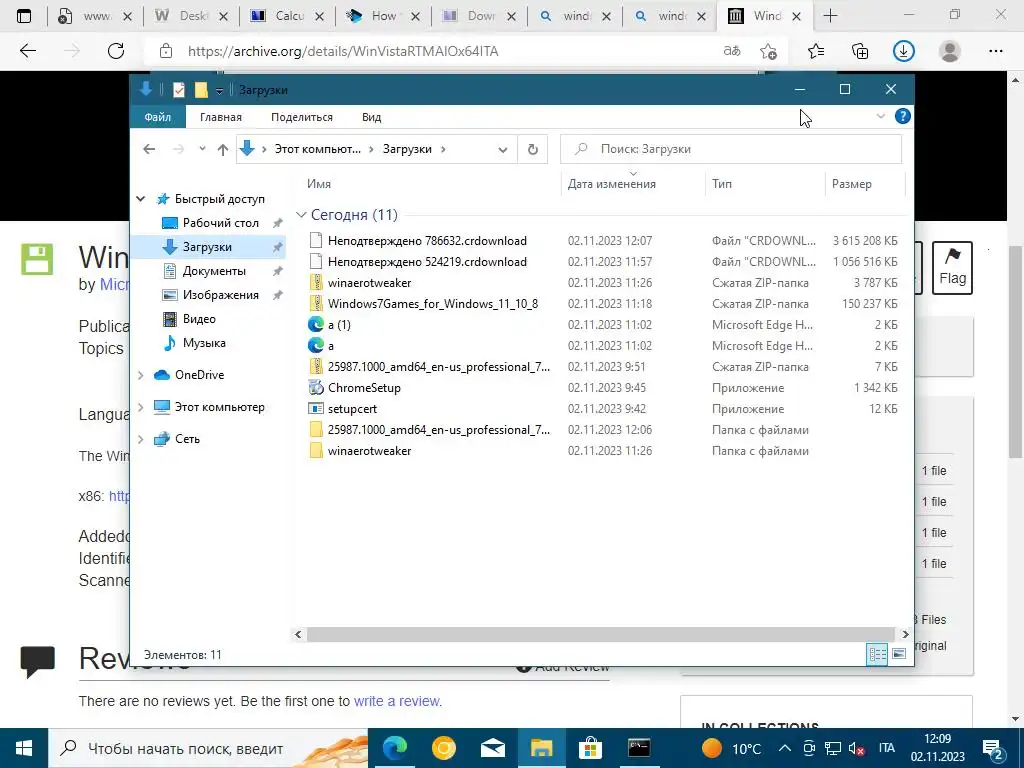Open address bar history dropdown

(x=503, y=150)
